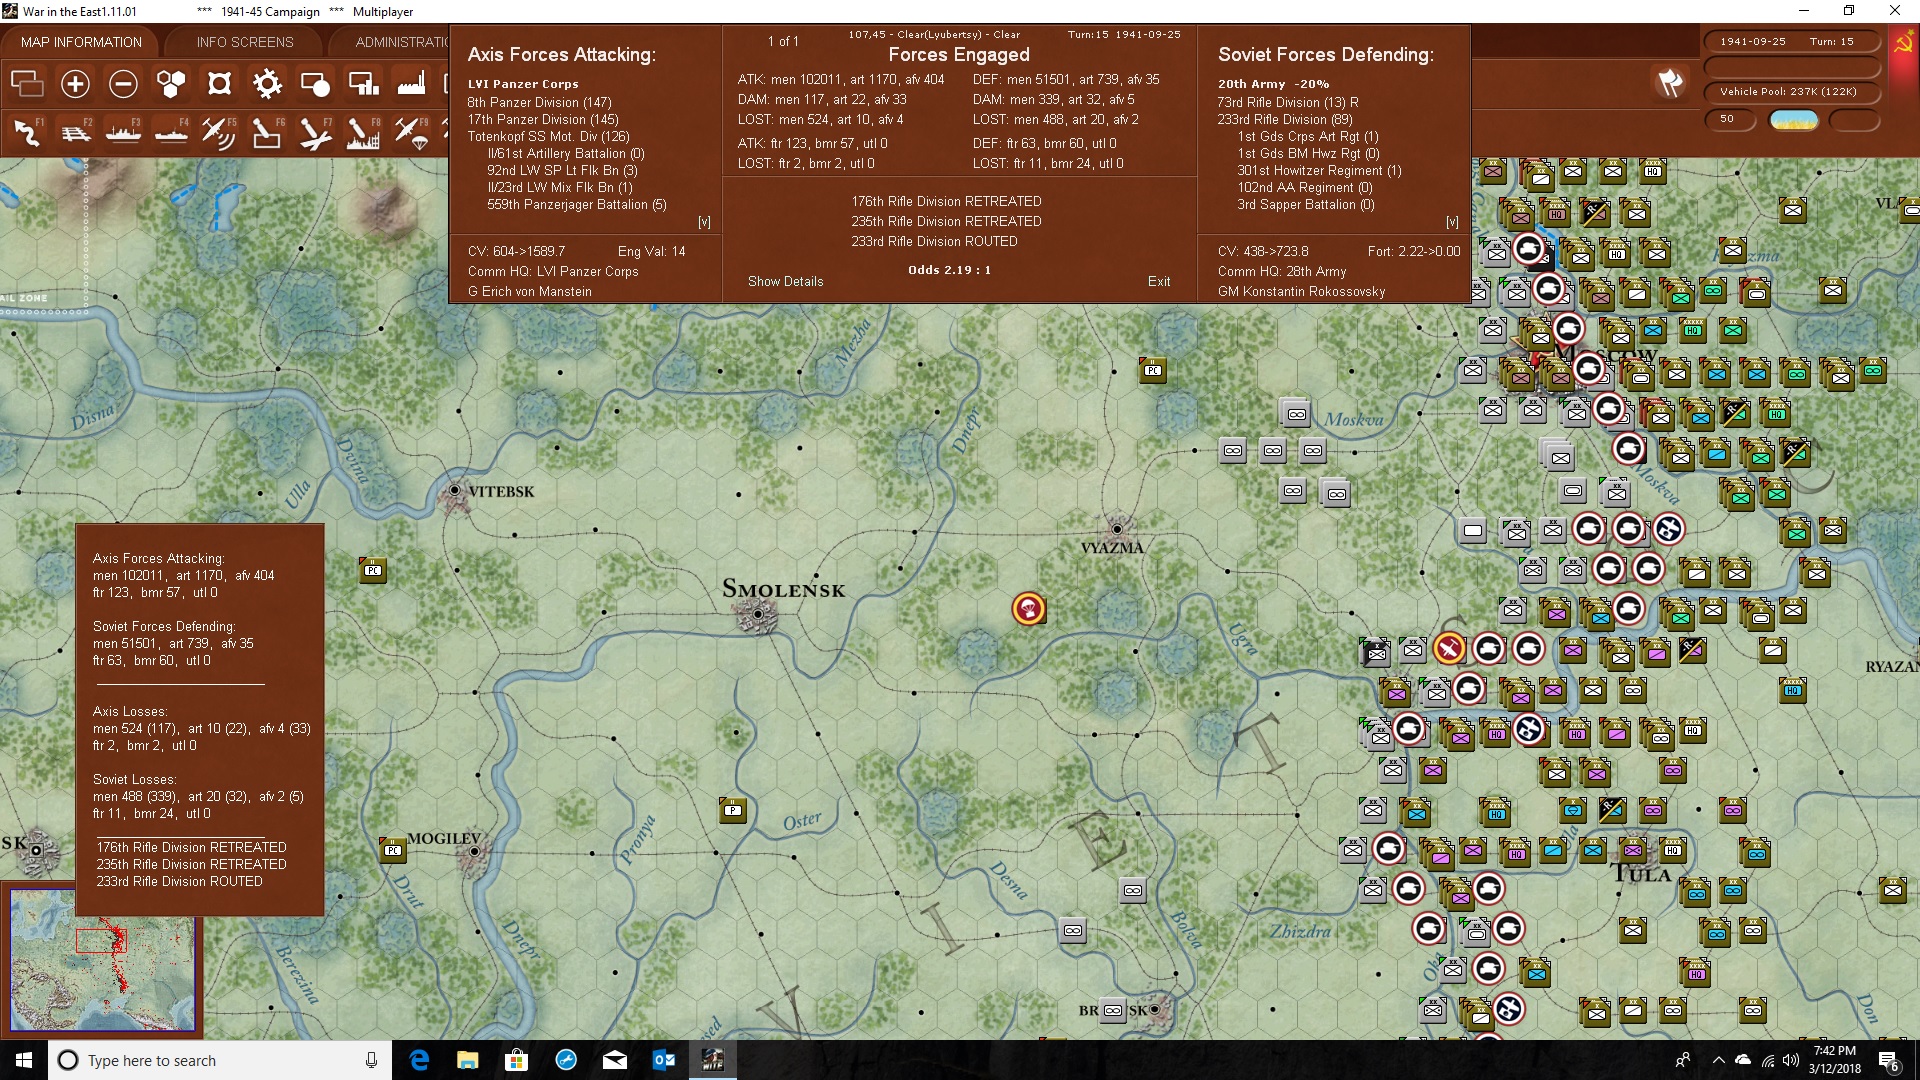Click the weather indicator clear-sky swatch
The height and width of the screenshot is (1080, 1920).
1794,120
